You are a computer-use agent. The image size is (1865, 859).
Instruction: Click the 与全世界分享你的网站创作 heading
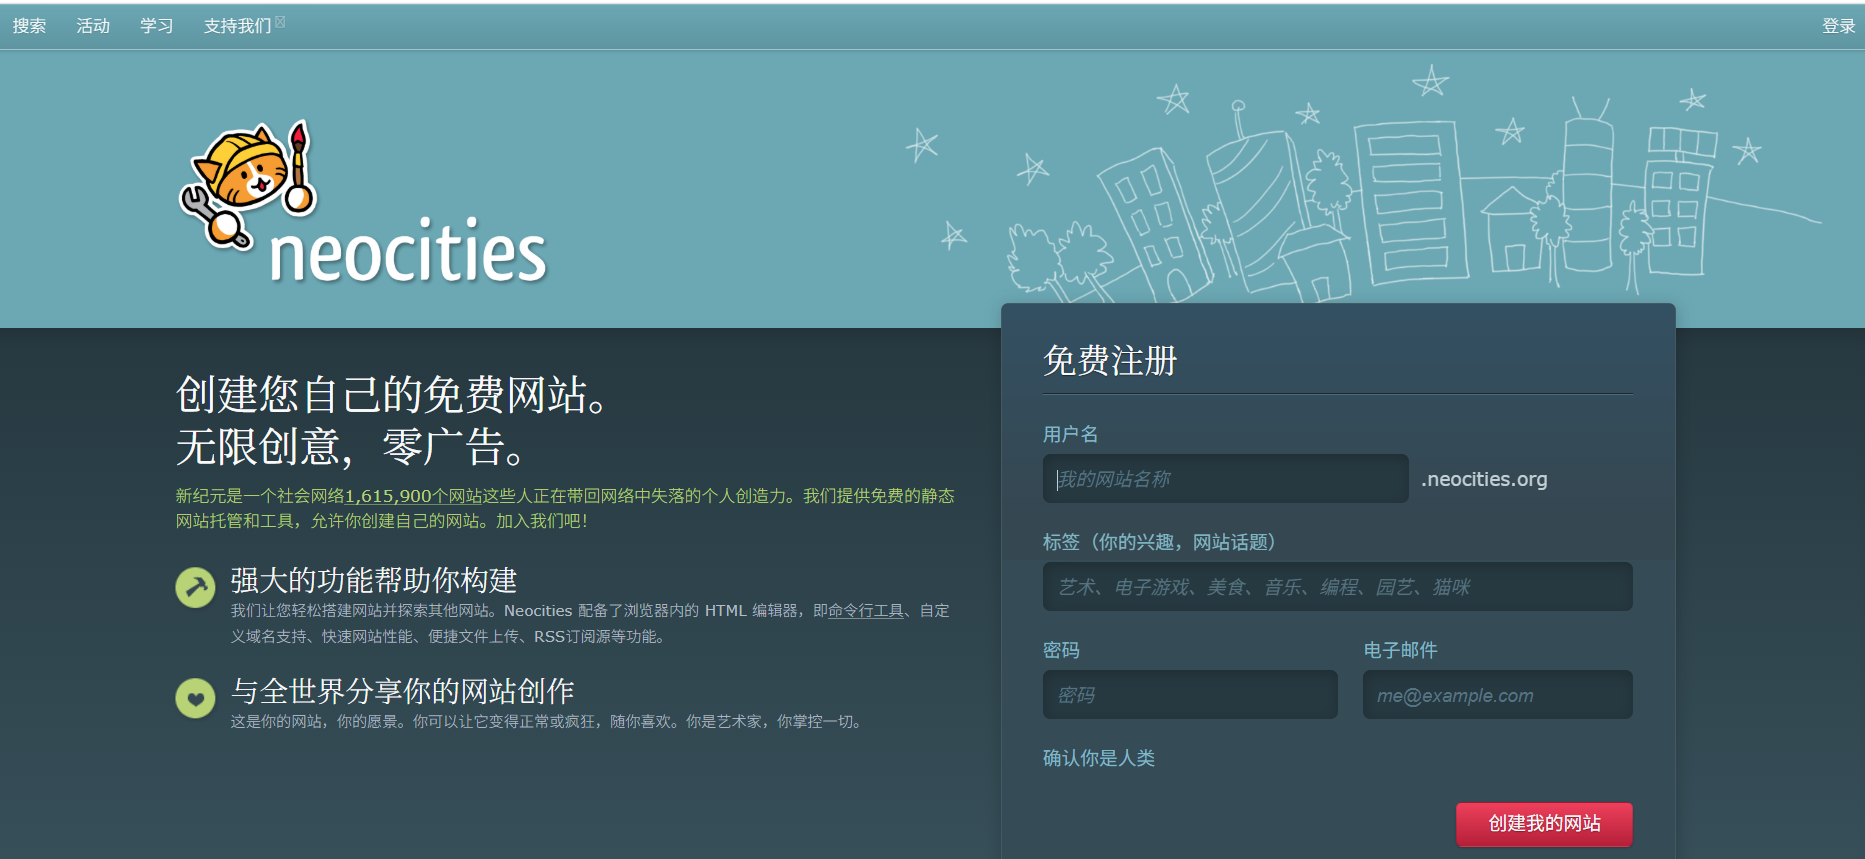pos(403,691)
